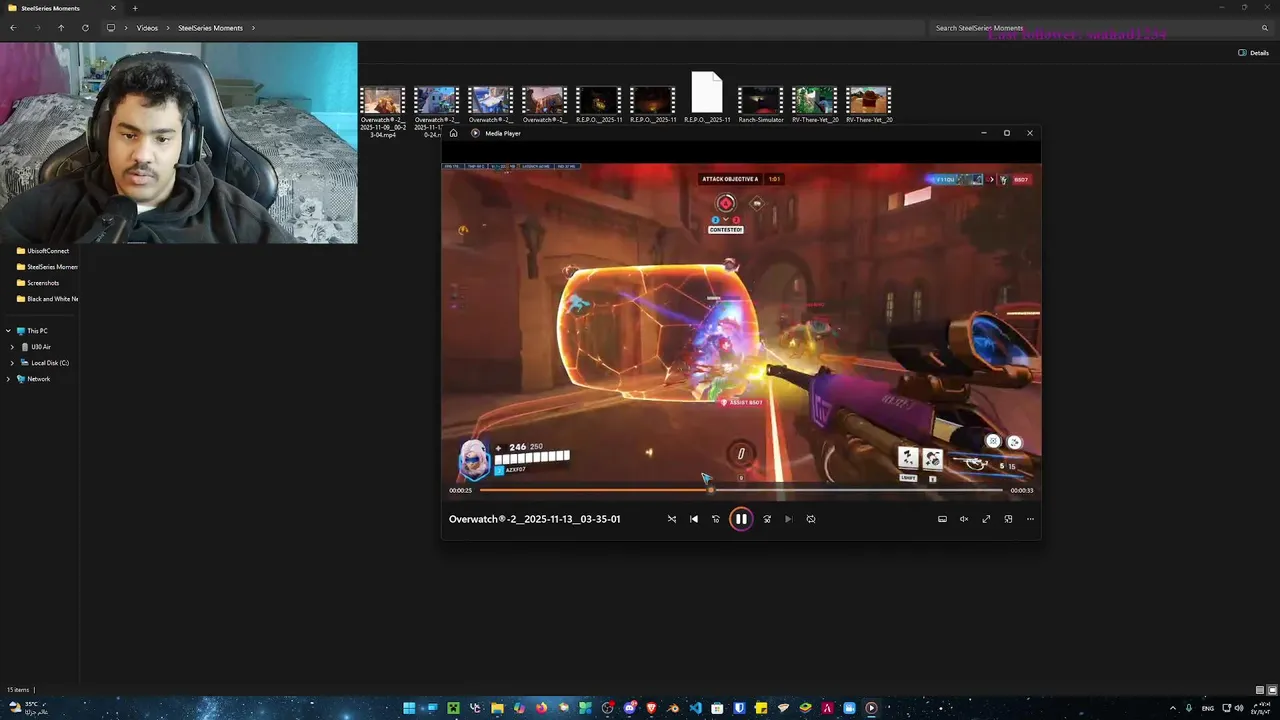Screen dimensions: 1280x720
Task: Open Brave browser from taskbar
Action: click(x=652, y=708)
